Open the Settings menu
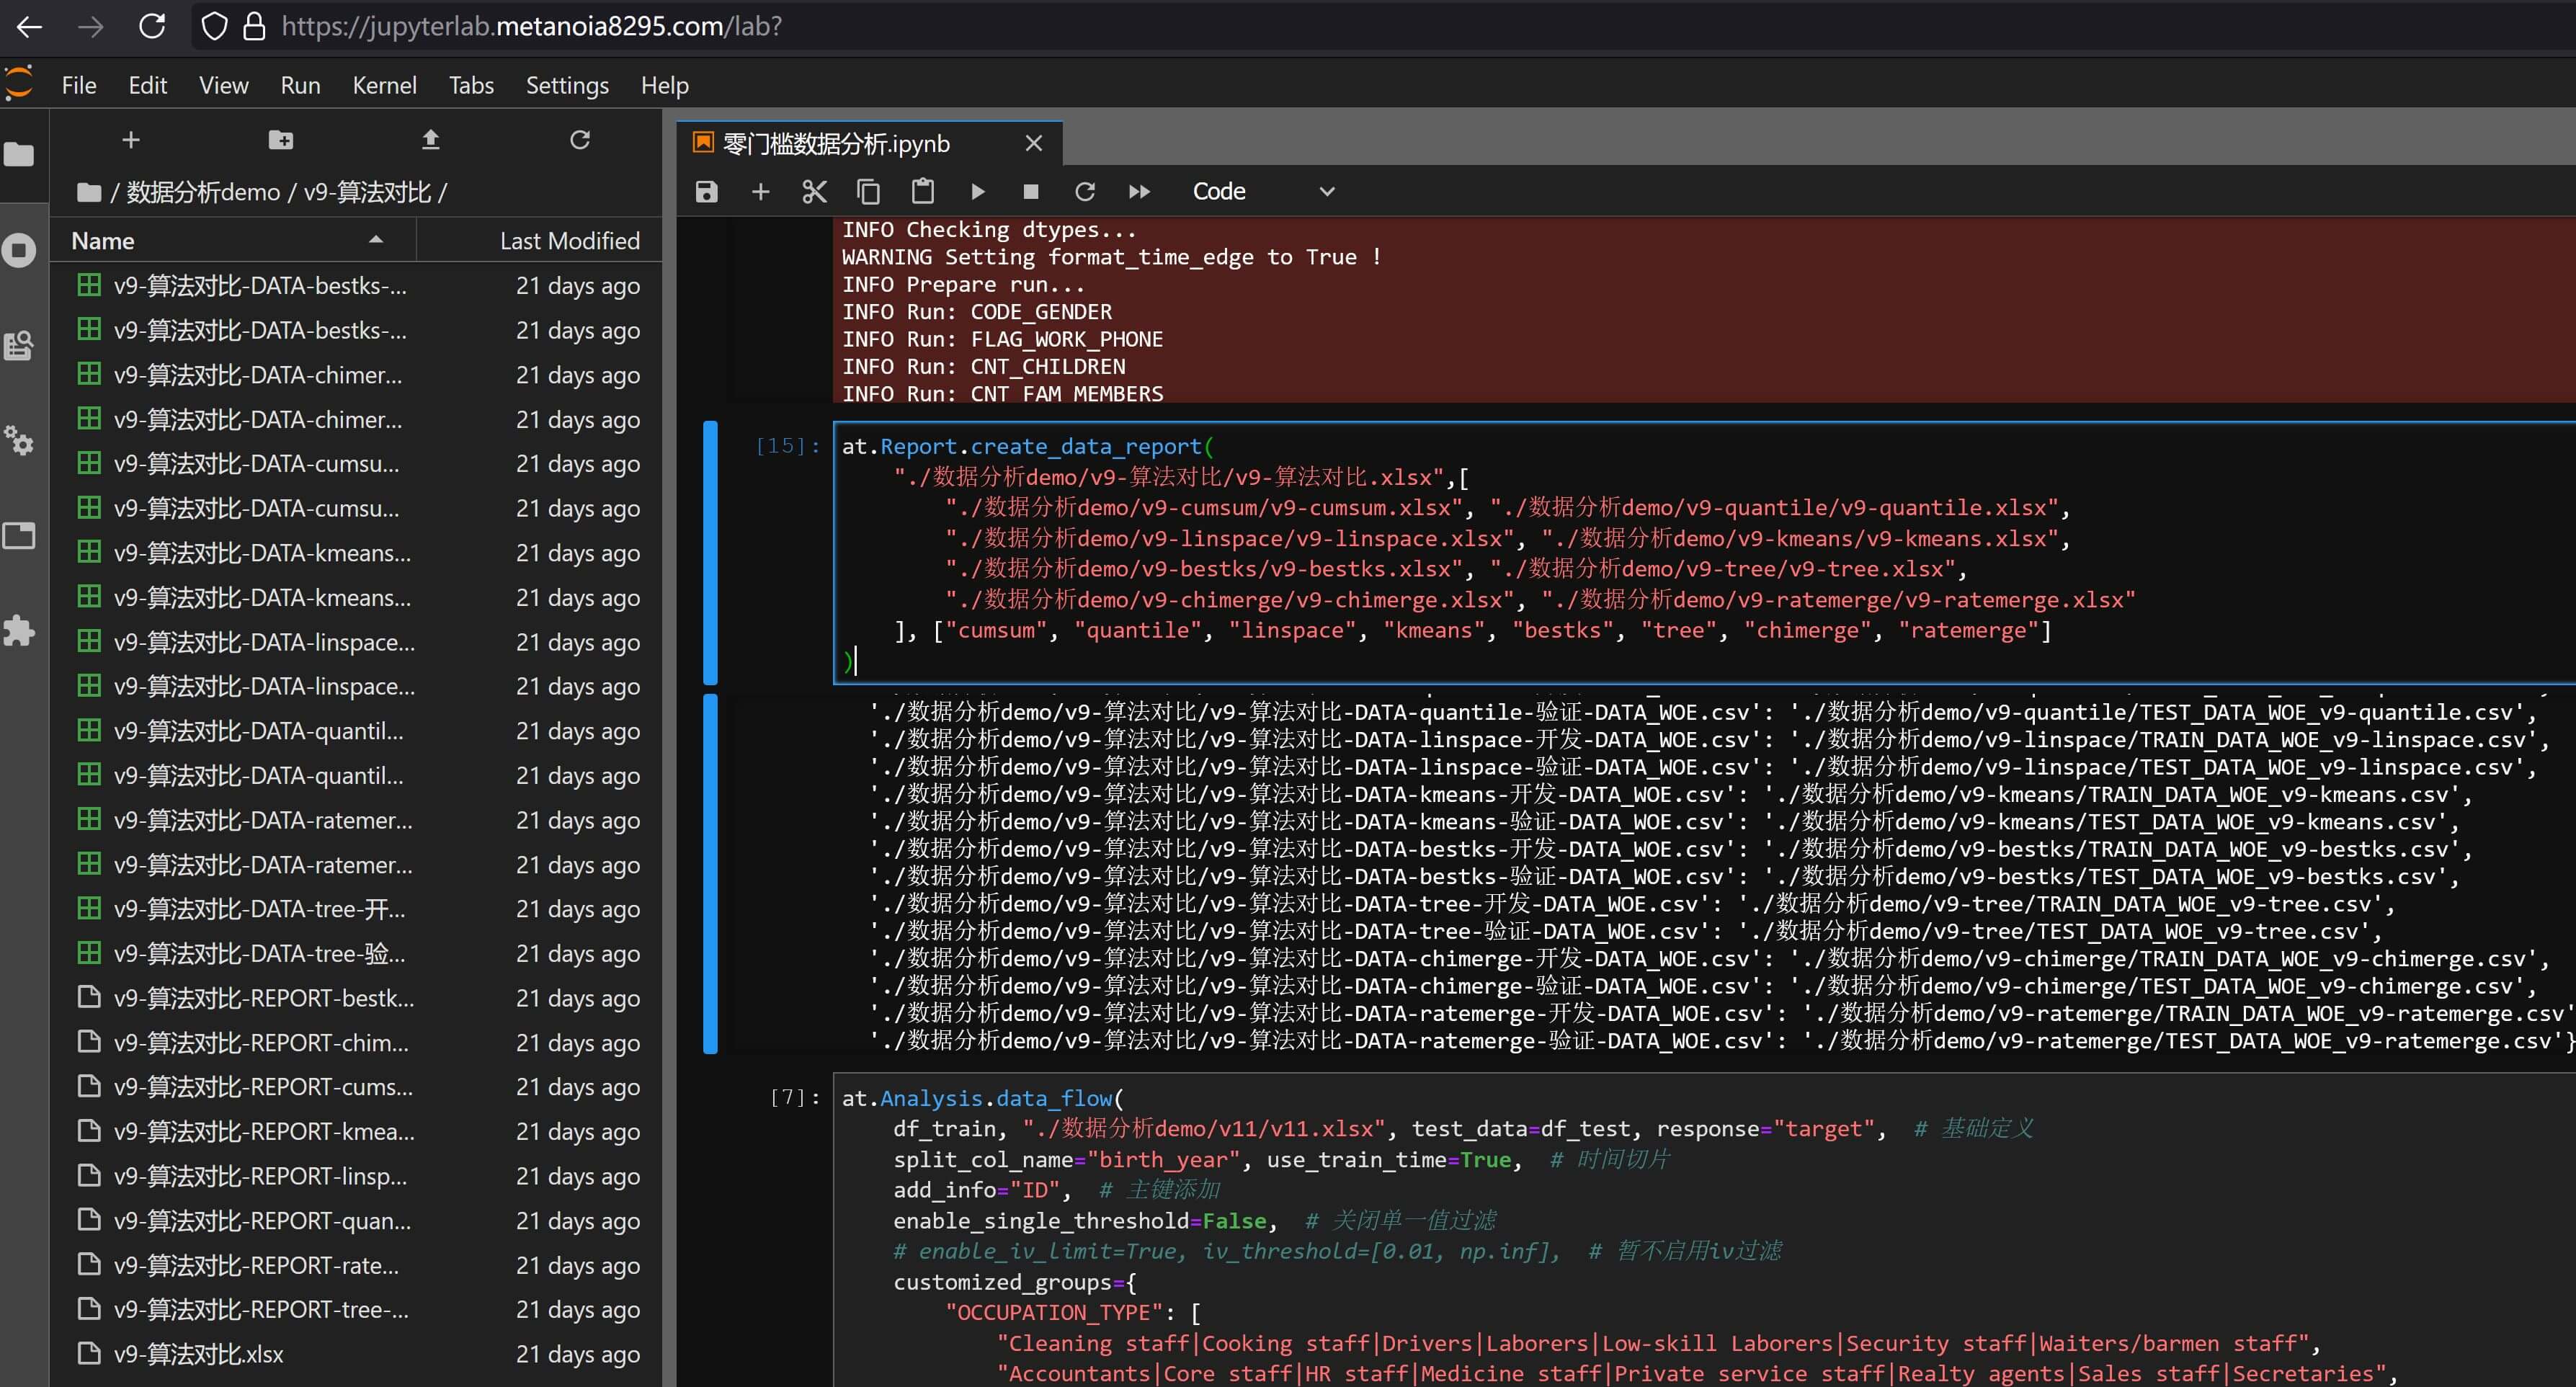 tap(567, 85)
